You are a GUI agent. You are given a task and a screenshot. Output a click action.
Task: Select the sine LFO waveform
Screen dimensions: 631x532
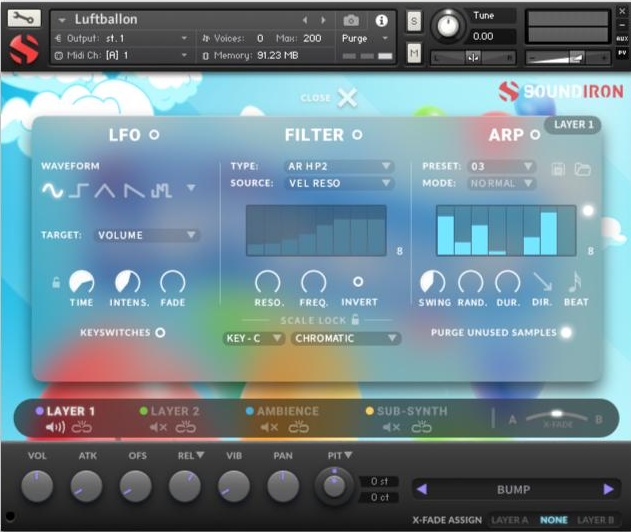point(52,190)
